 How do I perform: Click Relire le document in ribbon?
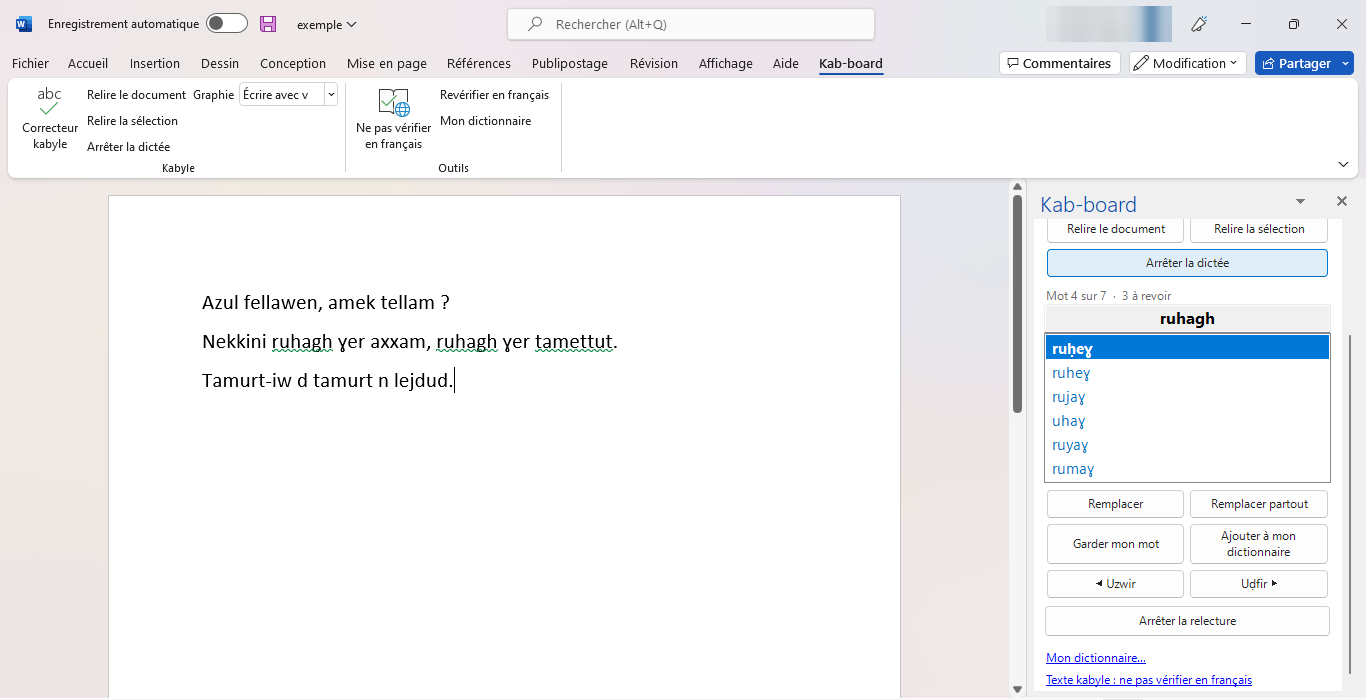(136, 95)
